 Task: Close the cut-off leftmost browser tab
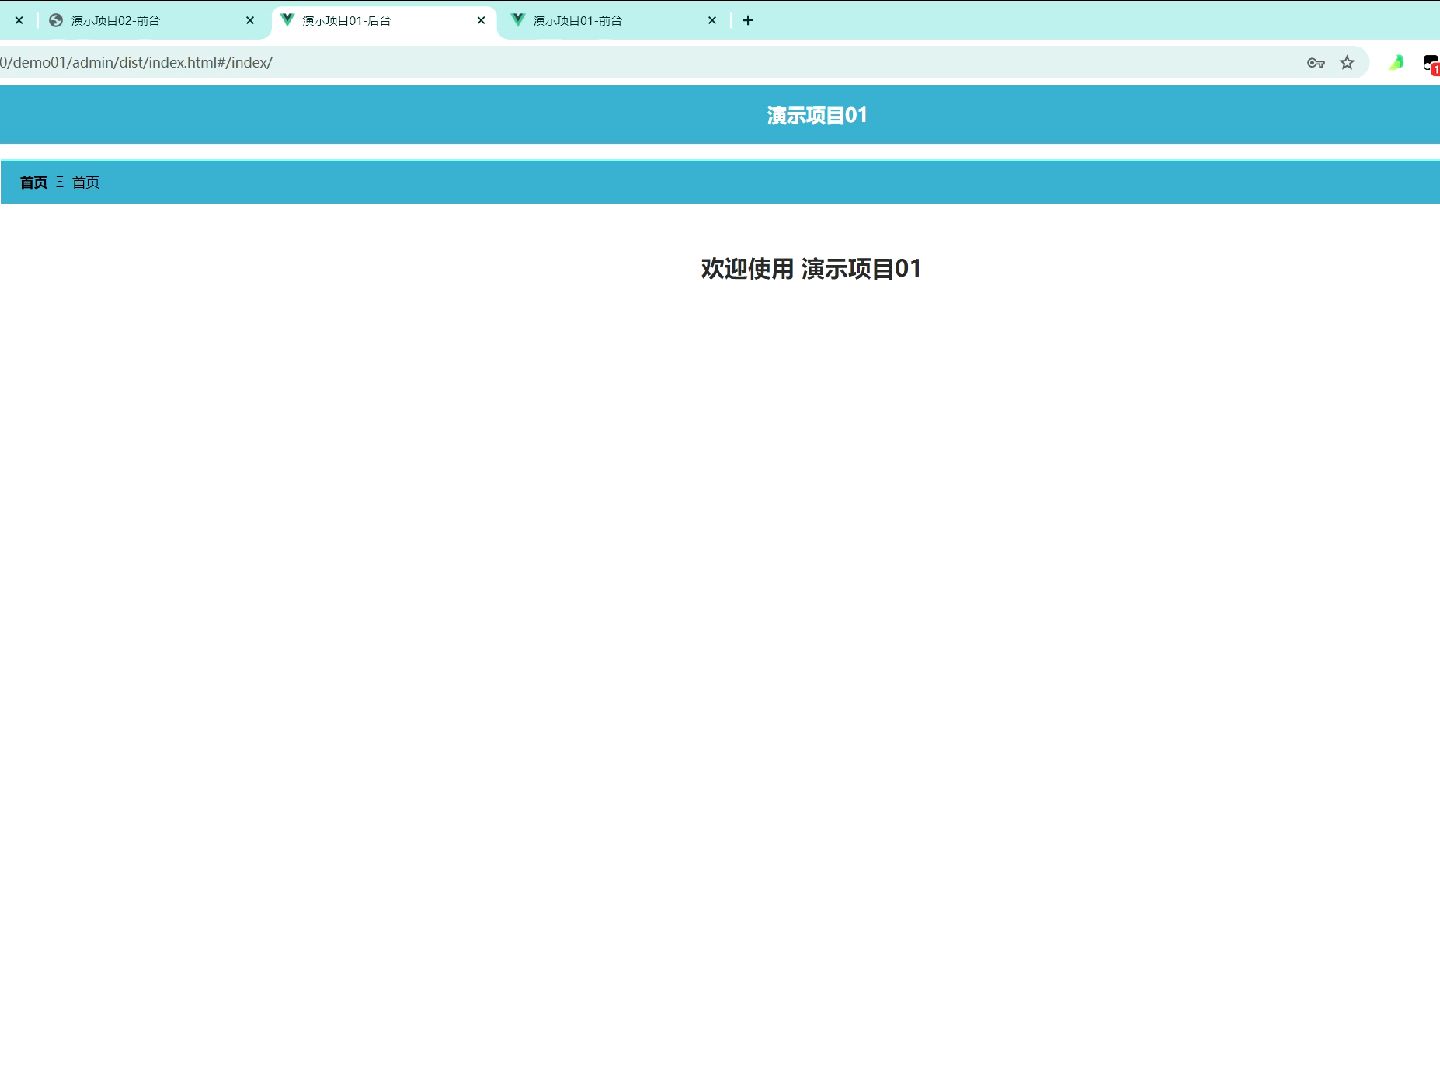pos(19,20)
